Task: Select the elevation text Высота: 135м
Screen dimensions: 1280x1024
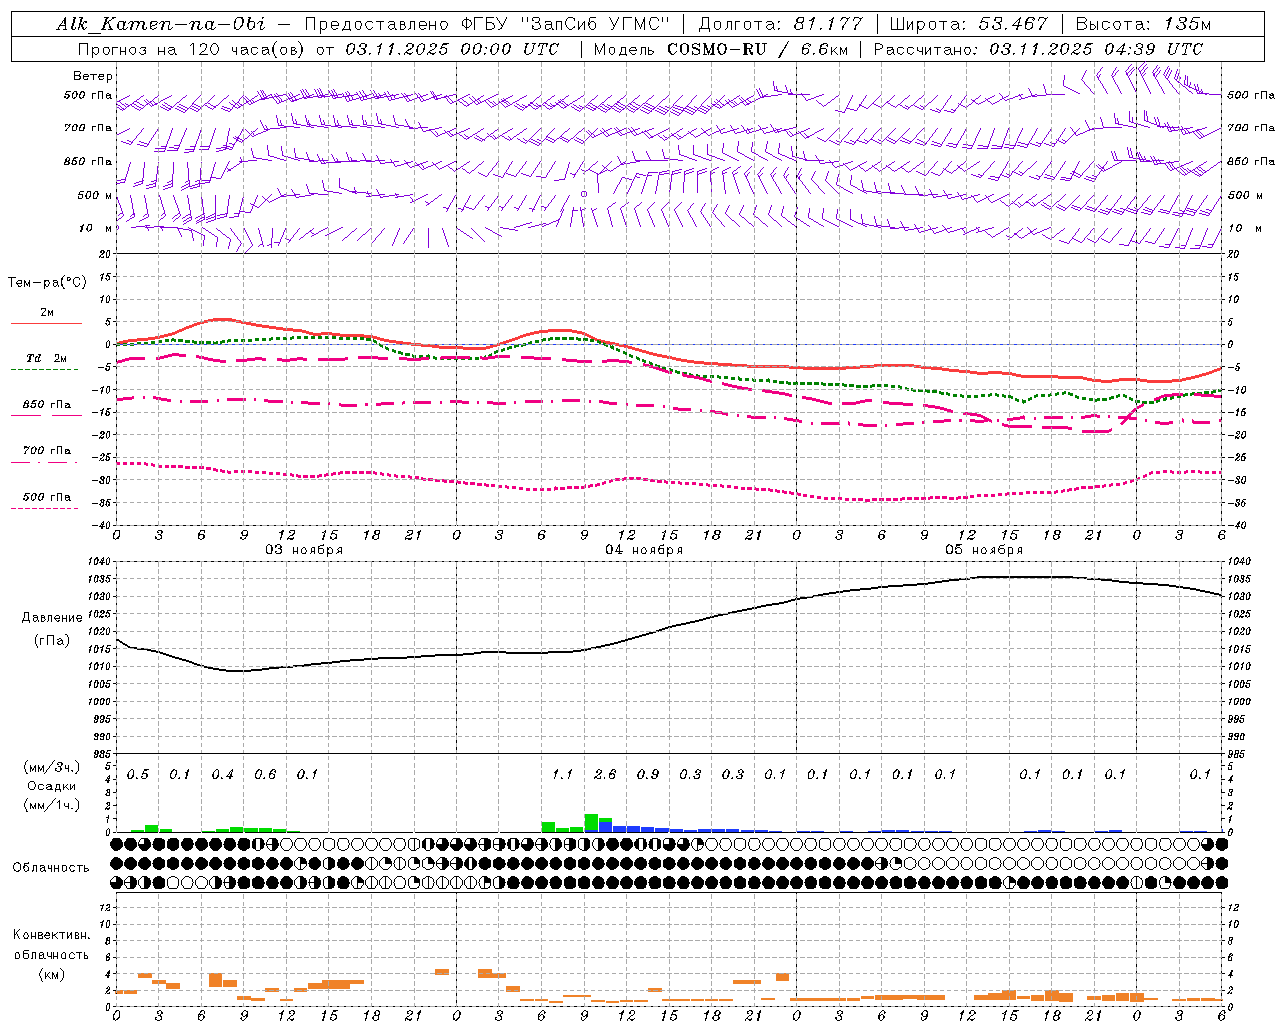Action: click(x=1142, y=24)
